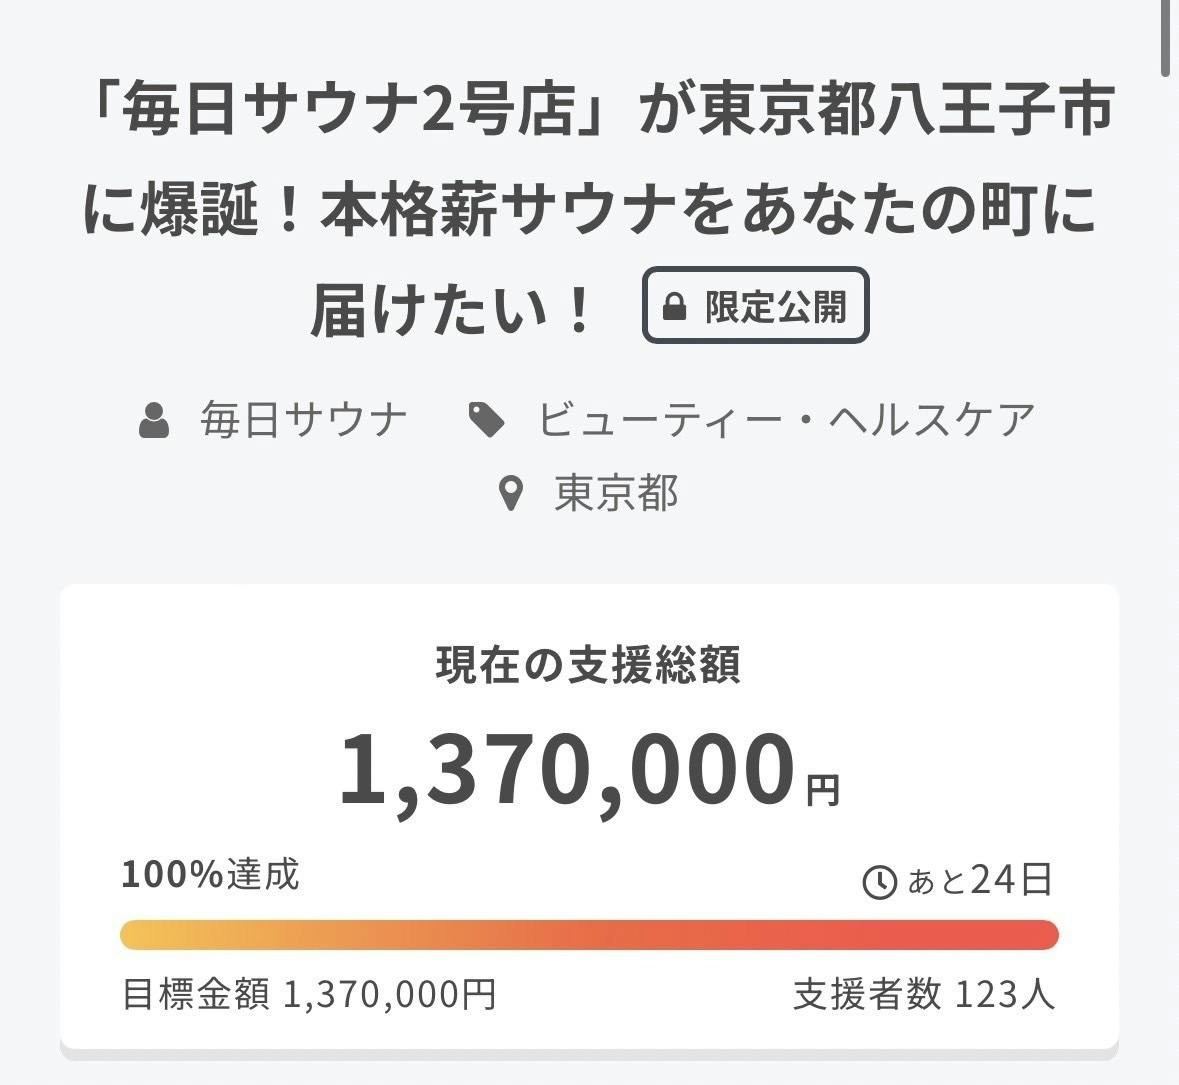Click the あと24日 remaining days text
This screenshot has height=1085, width=1179.
(x=980, y=880)
